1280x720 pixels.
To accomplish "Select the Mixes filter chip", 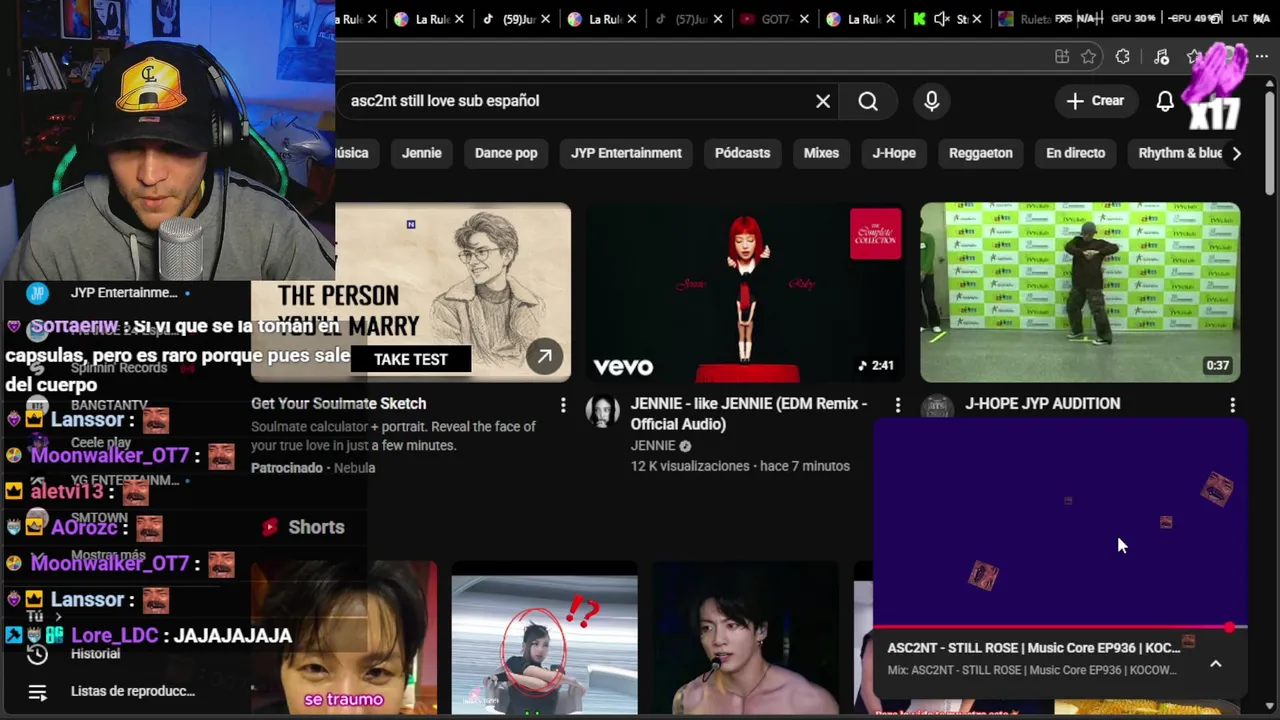I will click(x=821, y=153).
